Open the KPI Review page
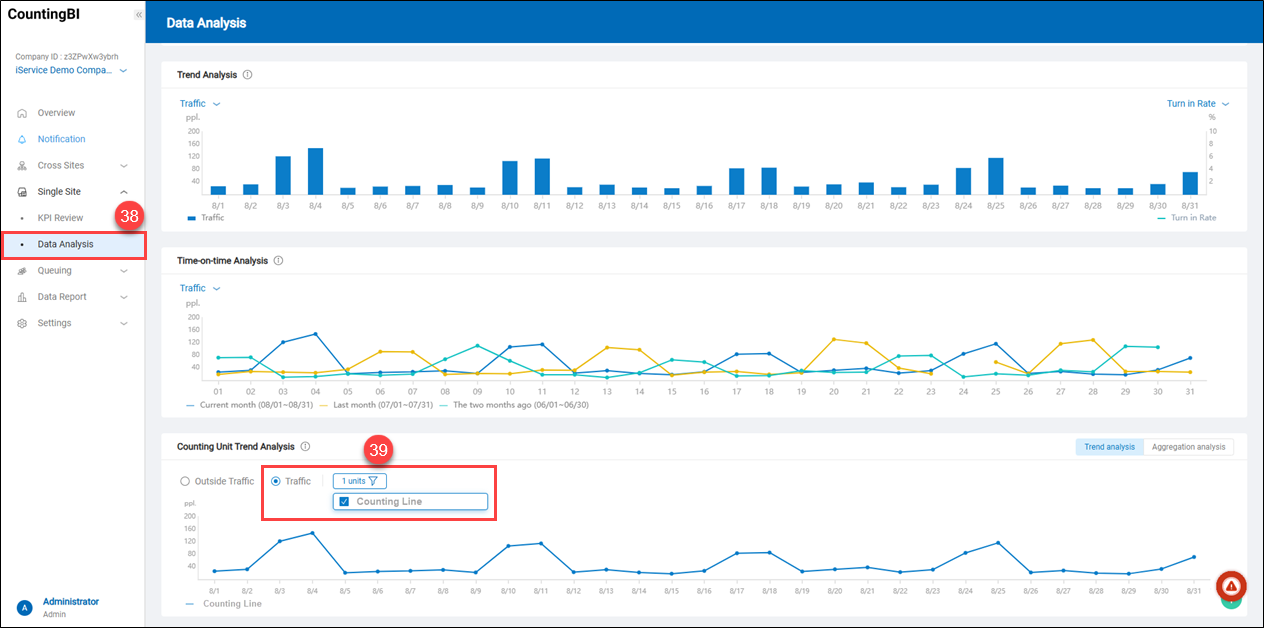This screenshot has height=628, width=1264. (x=60, y=218)
